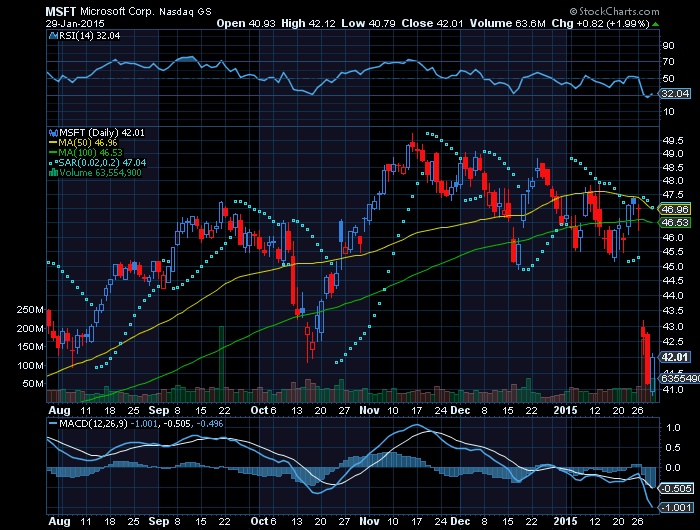Screen dimensions: 700x530
Task: Click the Volume 63.6M value in header
Action: tap(508, 23)
